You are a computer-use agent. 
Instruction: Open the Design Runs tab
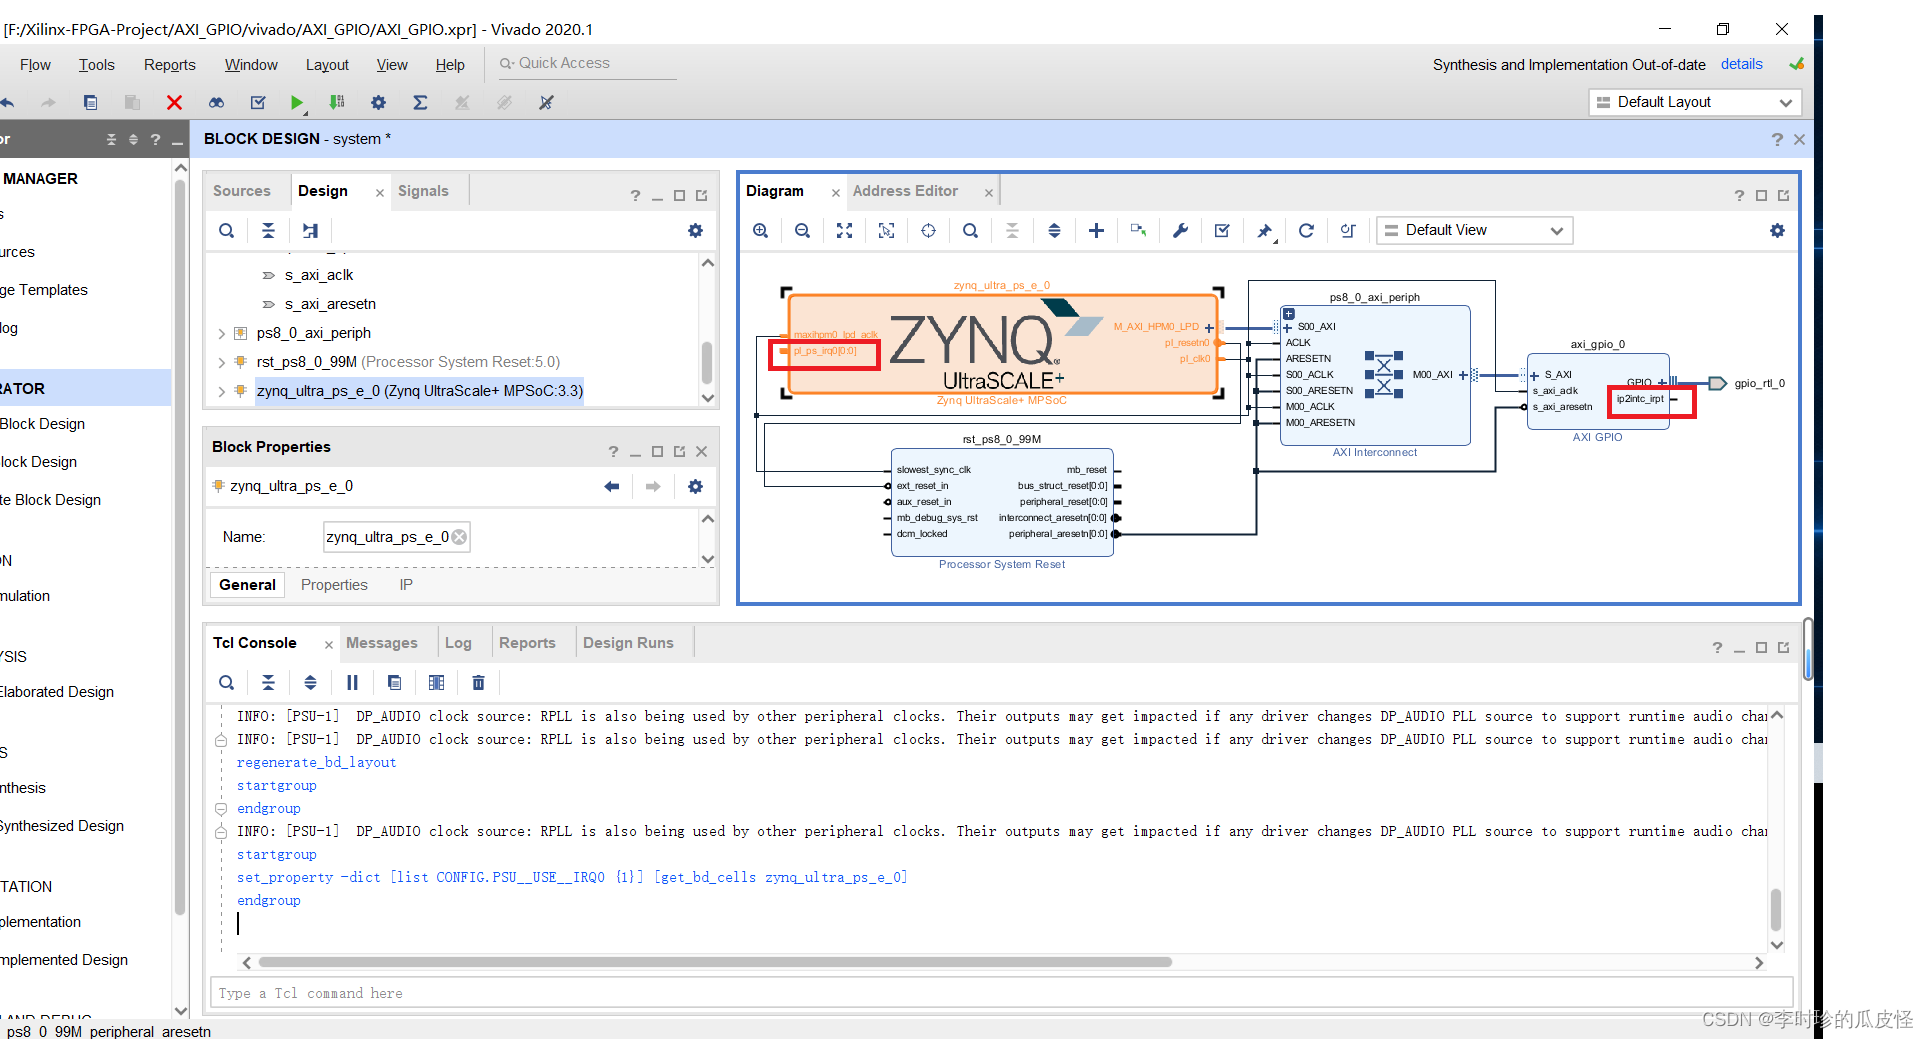coord(628,643)
